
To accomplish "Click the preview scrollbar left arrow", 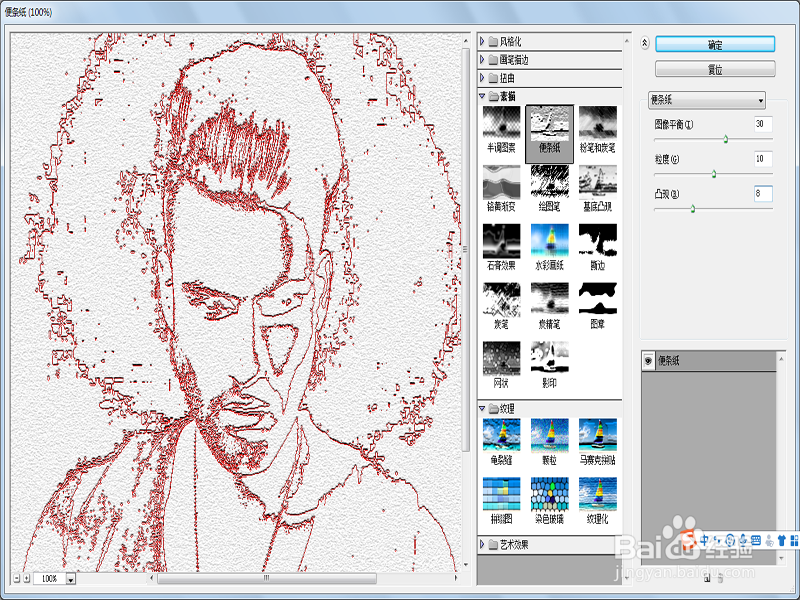I will click(x=152, y=578).
